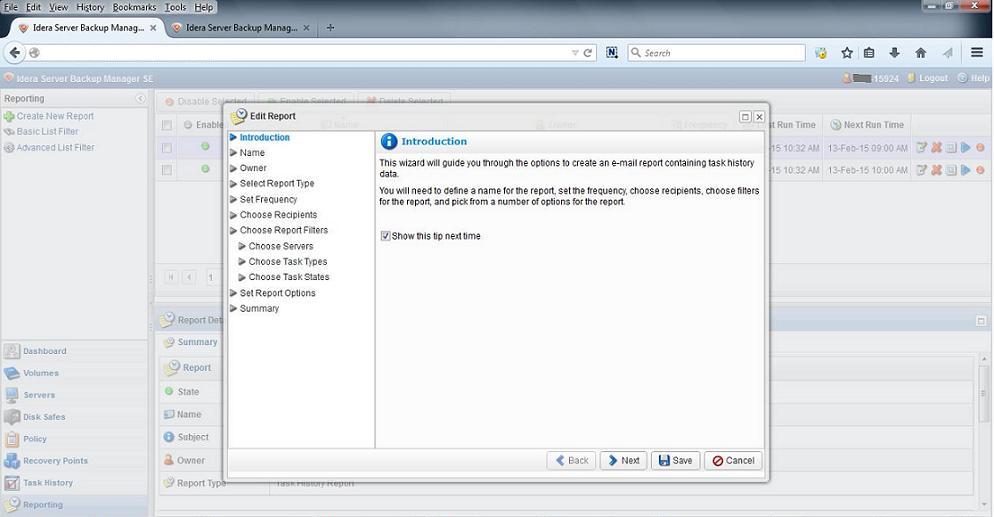Go to the Set Report Options step
The width and height of the screenshot is (994, 517).
tap(278, 293)
